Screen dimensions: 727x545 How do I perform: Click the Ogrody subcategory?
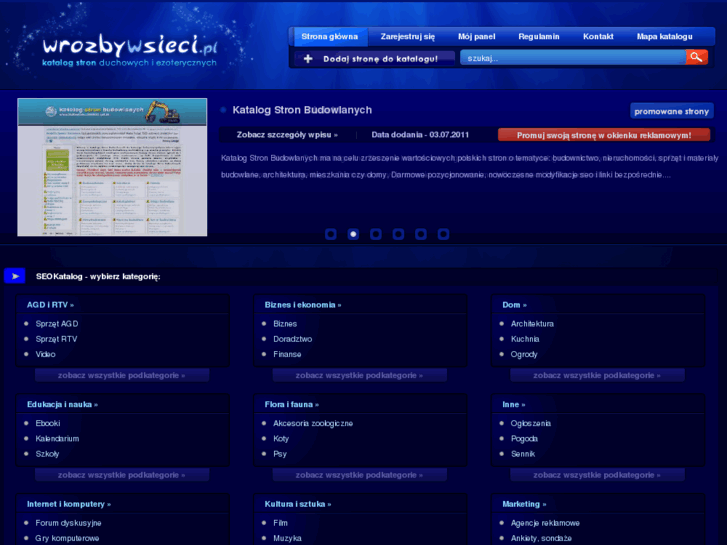pyautogui.click(x=524, y=354)
